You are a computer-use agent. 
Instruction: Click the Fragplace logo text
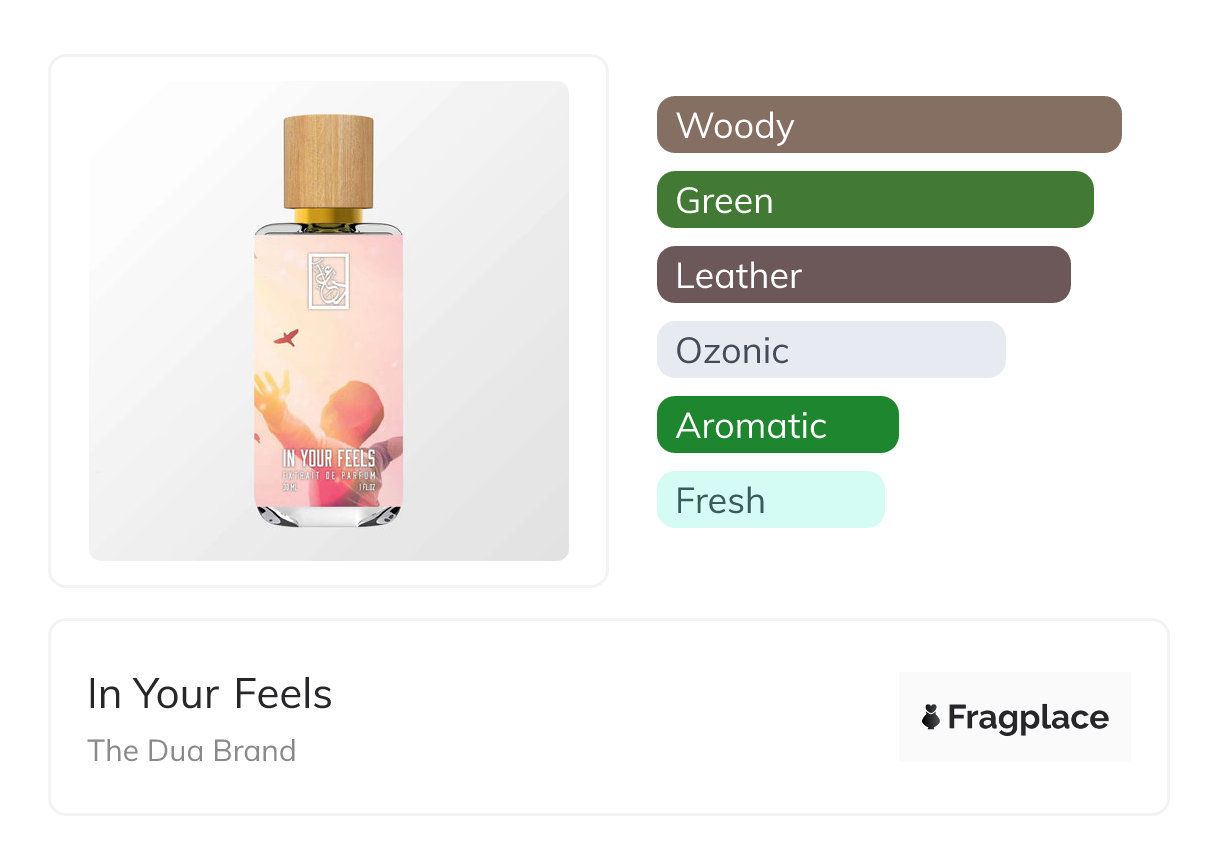pos(1027,717)
